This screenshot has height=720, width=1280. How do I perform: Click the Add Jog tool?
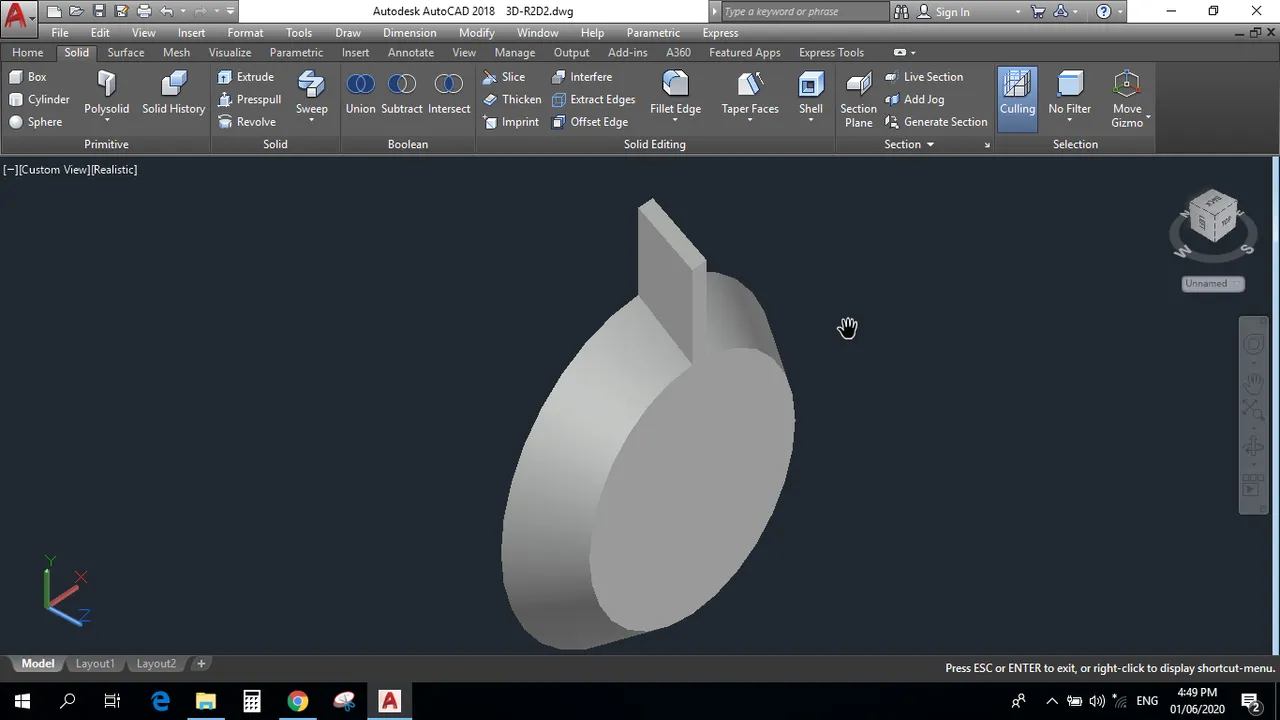[x=914, y=99]
